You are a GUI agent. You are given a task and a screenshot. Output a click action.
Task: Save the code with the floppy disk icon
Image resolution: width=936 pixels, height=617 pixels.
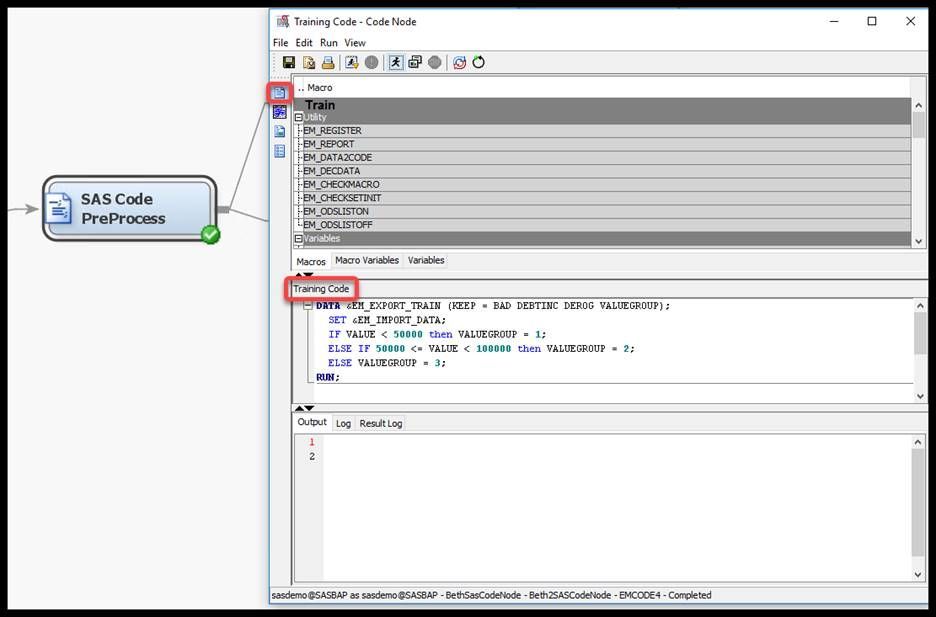tap(289, 62)
